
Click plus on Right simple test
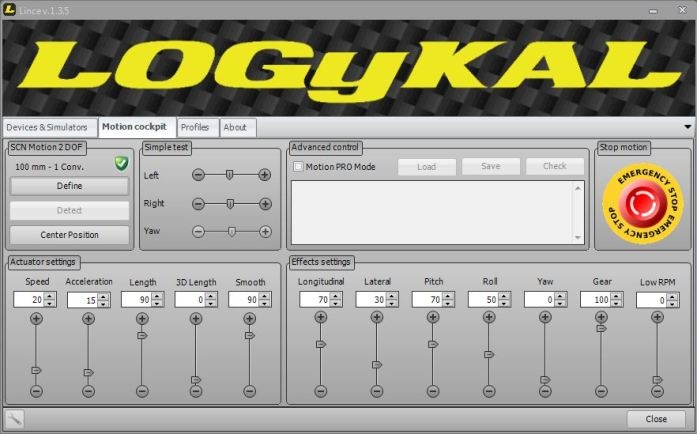[265, 204]
